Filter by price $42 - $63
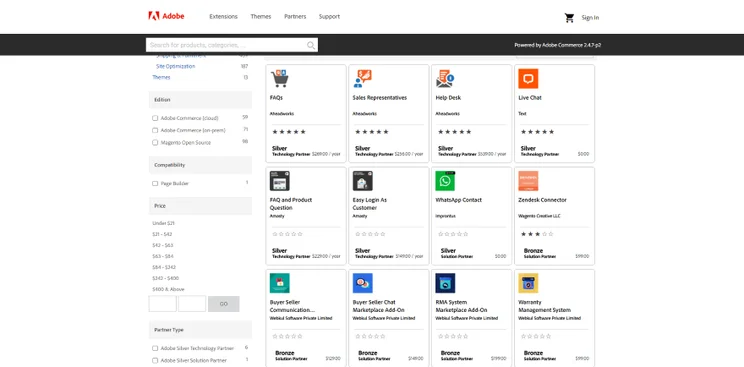Screen dimensions: 744x367 163,245
